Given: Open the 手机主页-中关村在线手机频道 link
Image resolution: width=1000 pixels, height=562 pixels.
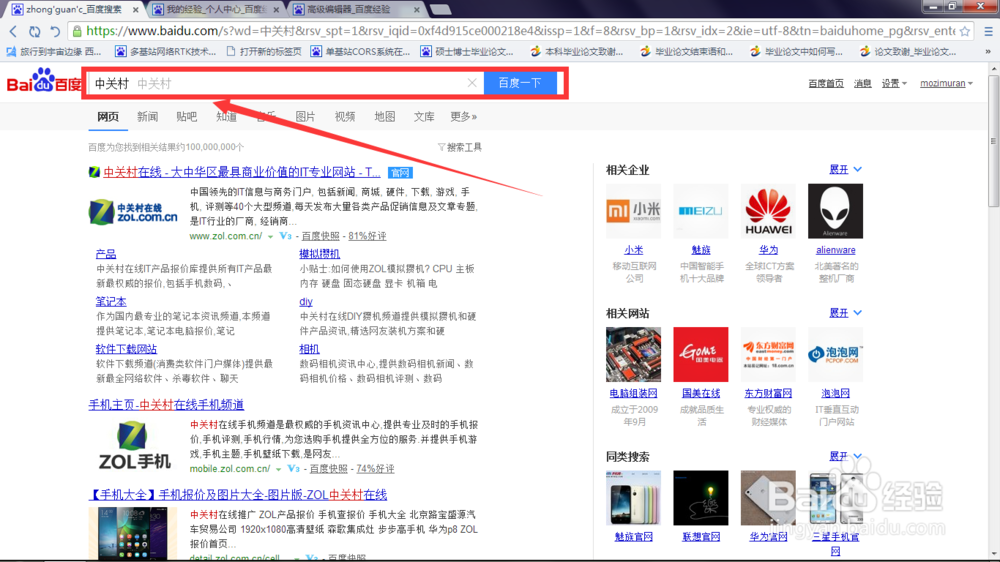Looking at the screenshot, I should (166, 405).
